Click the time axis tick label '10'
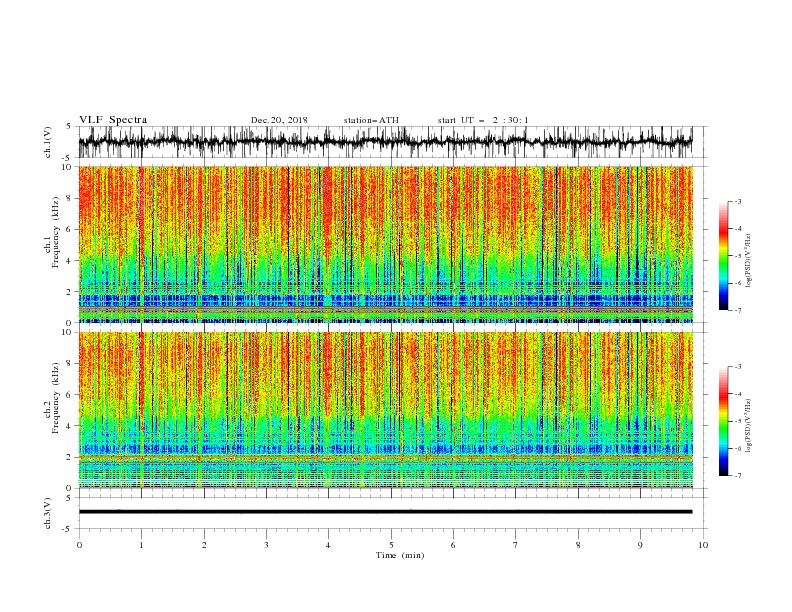Screen dimensions: 792x612 coord(703,545)
